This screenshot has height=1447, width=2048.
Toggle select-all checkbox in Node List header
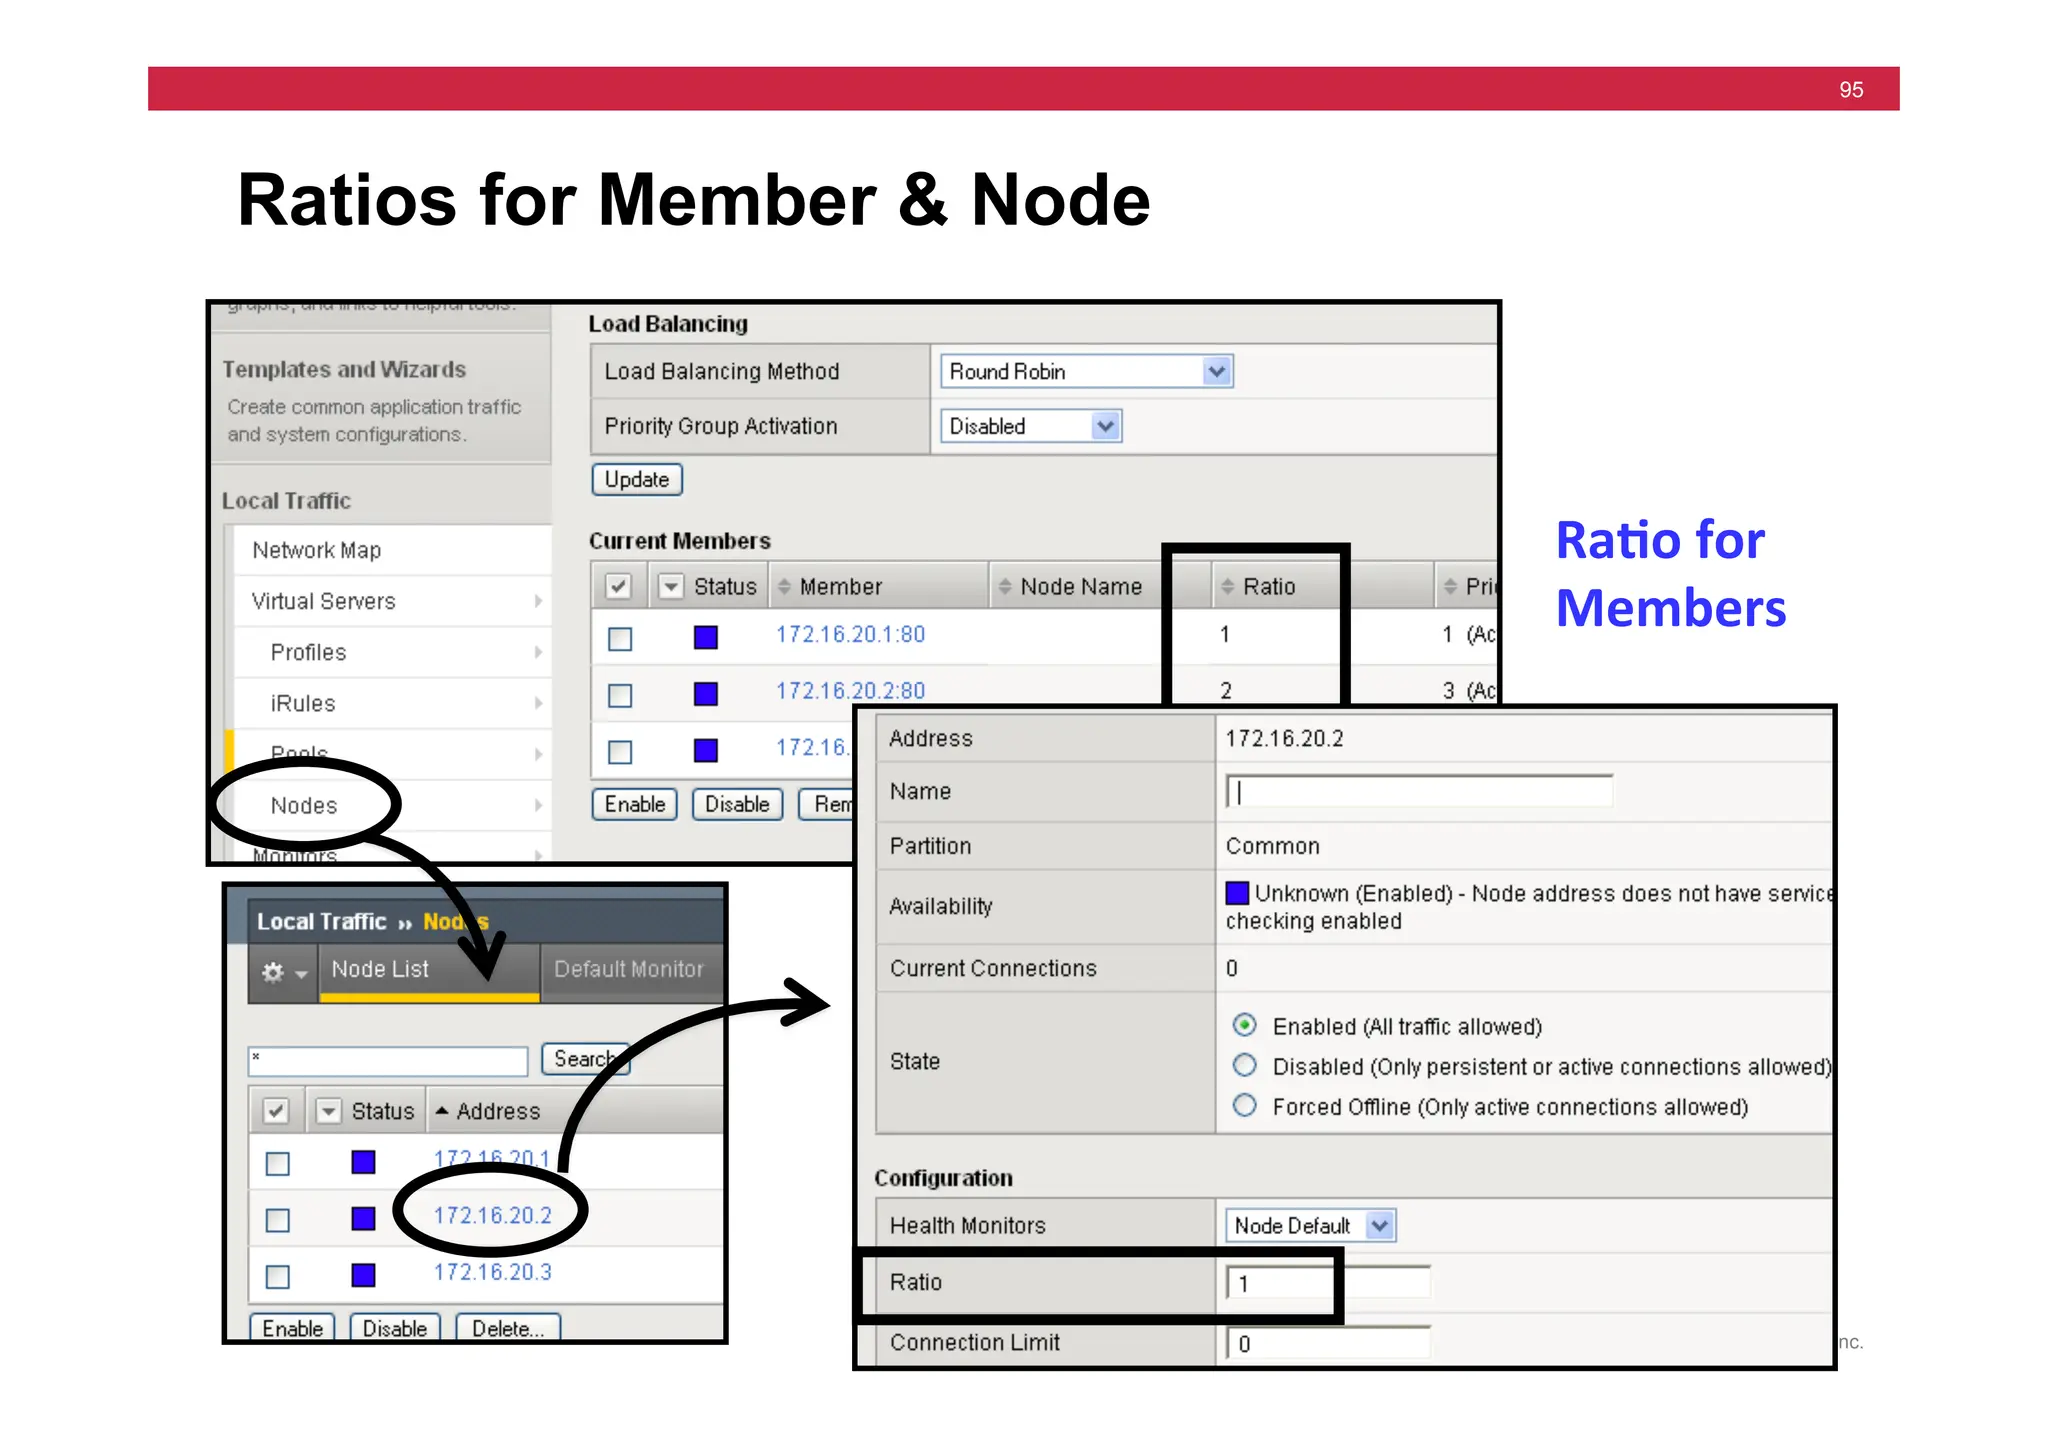(x=276, y=1111)
